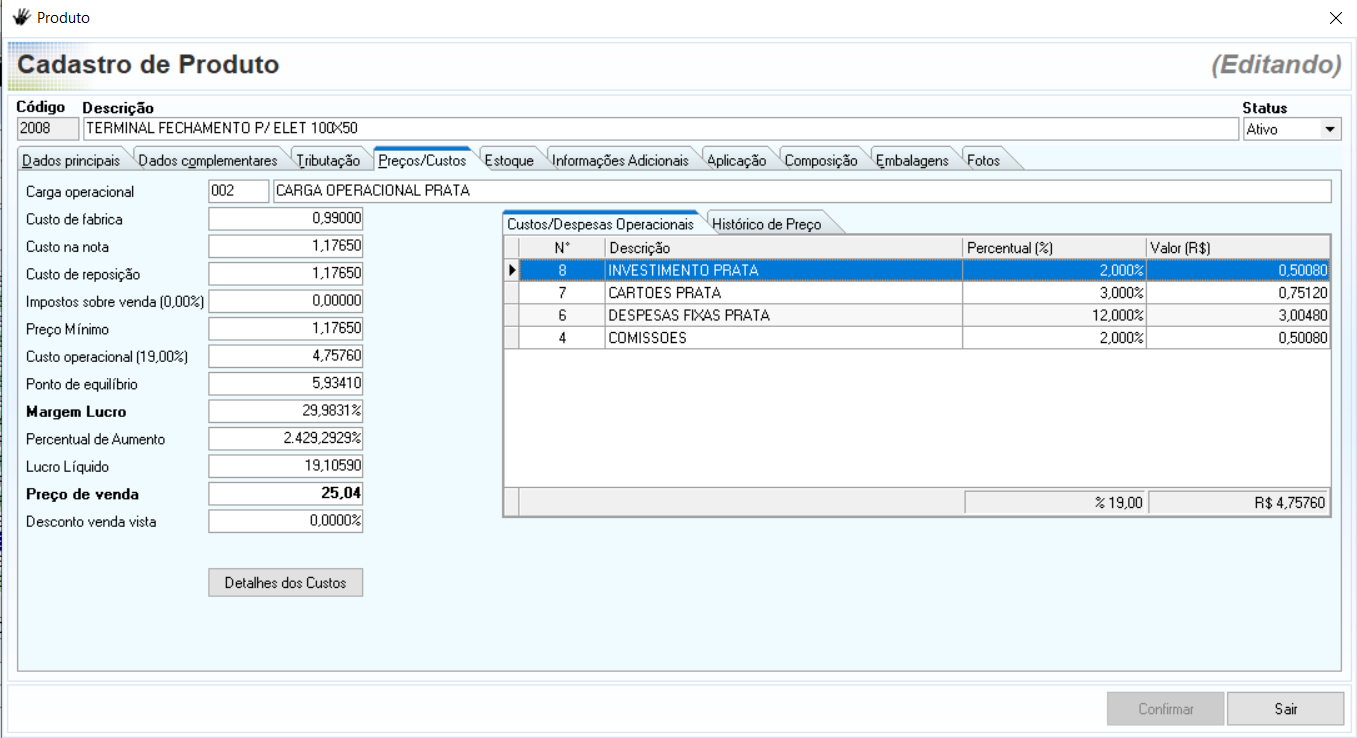1357x738 pixels.
Task: Click into the Descrição text field
Action: [660, 128]
